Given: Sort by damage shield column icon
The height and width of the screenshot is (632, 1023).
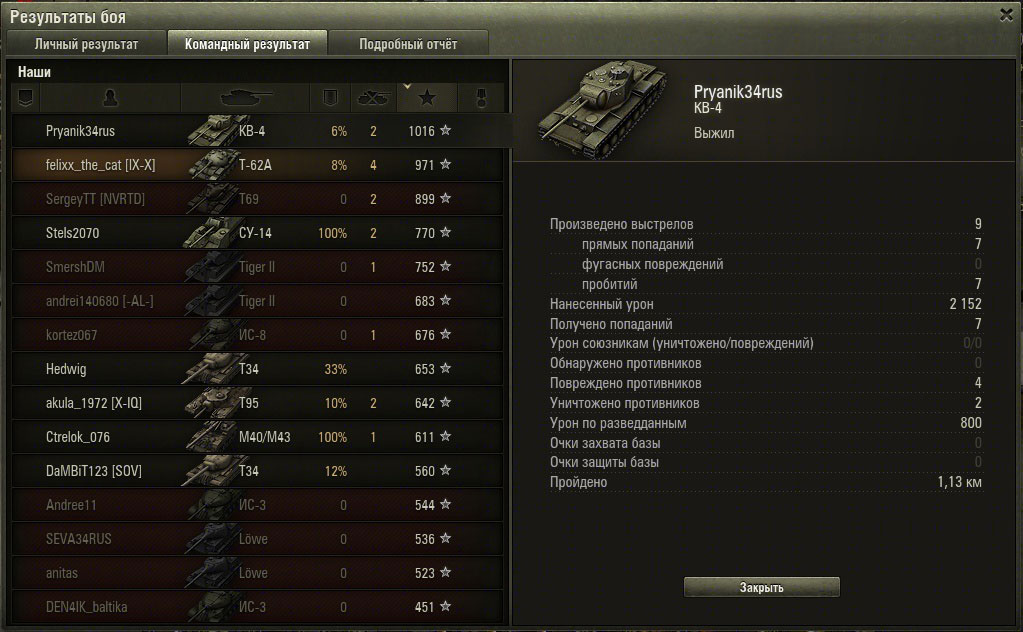Looking at the screenshot, I should tap(330, 98).
